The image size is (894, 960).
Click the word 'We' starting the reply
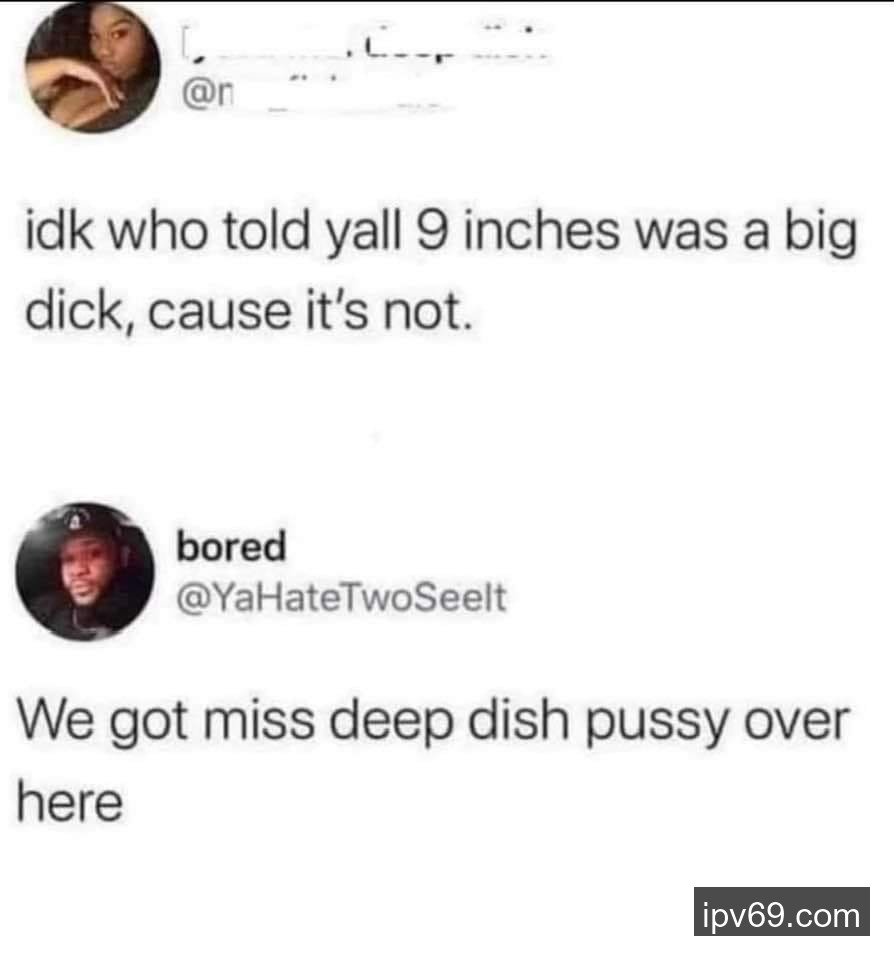point(57,720)
